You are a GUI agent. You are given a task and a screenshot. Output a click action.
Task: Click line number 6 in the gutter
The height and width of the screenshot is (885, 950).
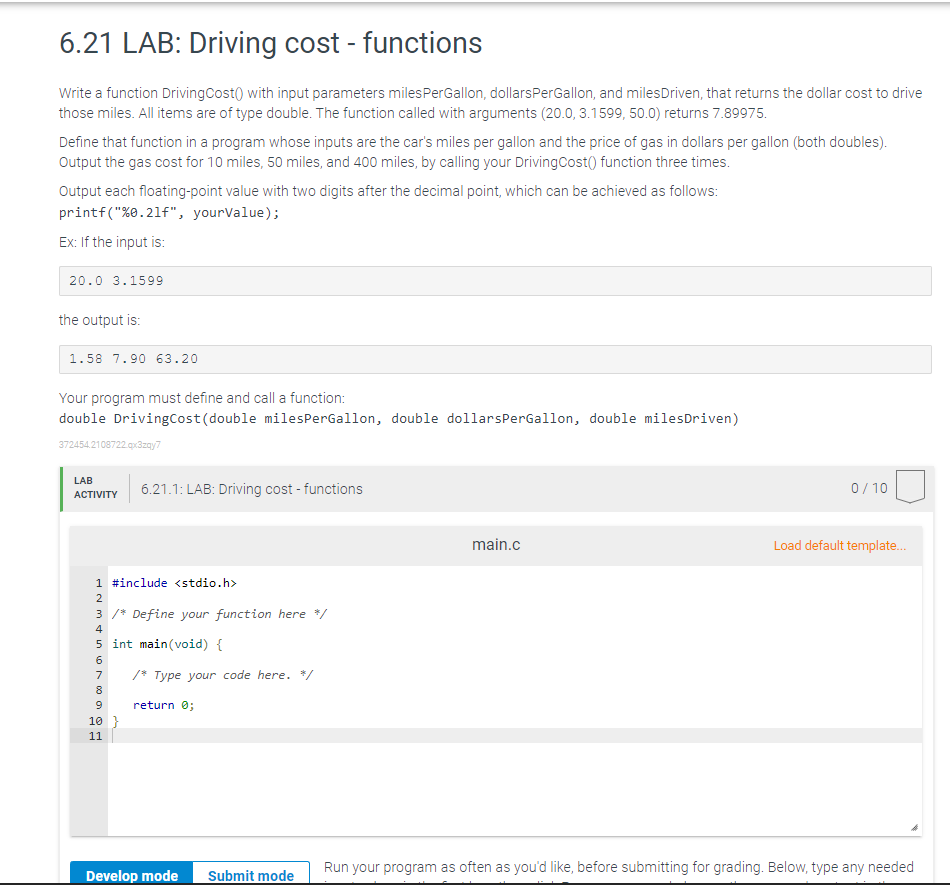(x=99, y=660)
